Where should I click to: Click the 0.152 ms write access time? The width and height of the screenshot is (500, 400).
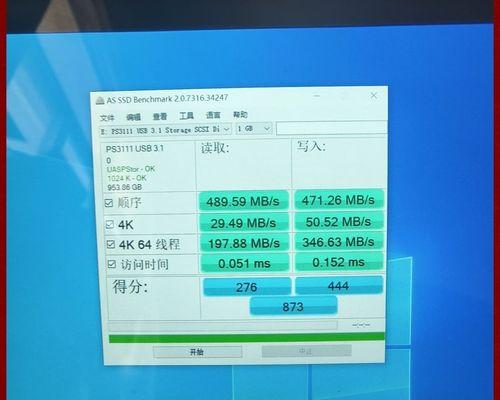(339, 262)
